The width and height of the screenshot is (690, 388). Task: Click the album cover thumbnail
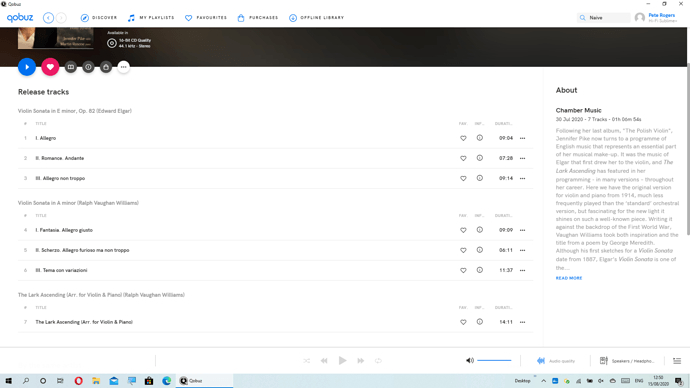(55, 38)
